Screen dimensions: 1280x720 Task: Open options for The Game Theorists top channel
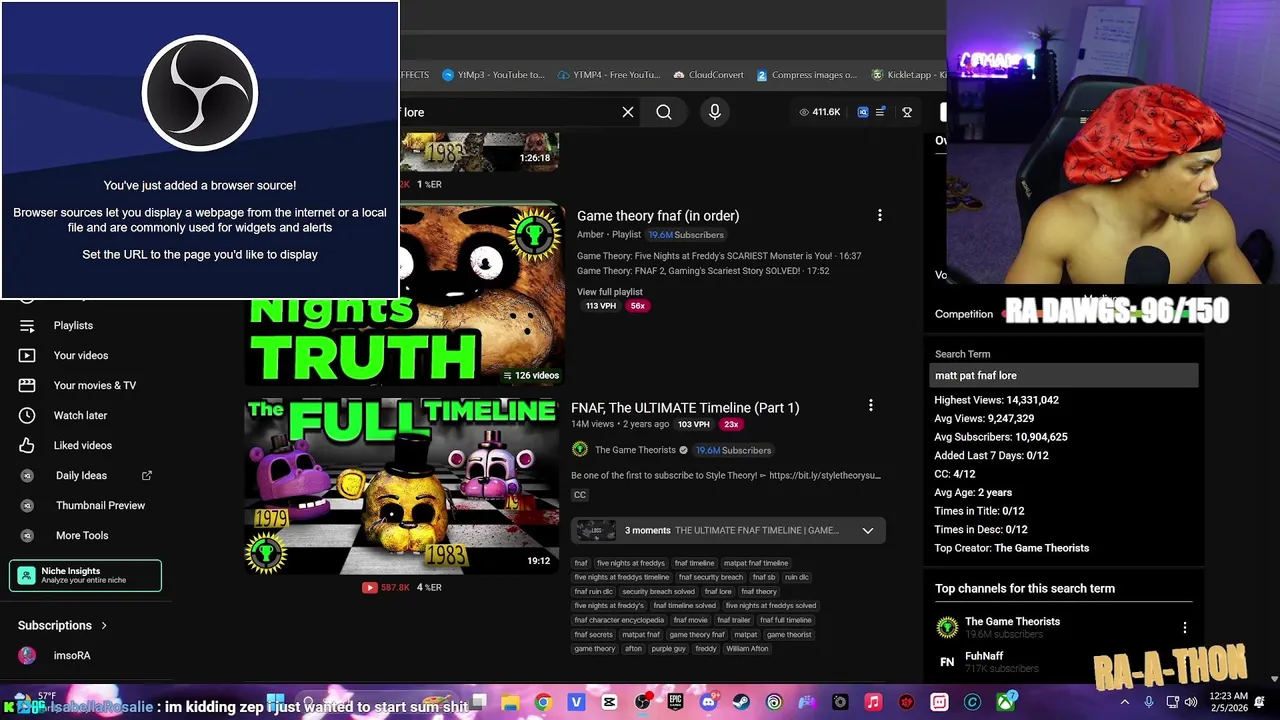click(x=1185, y=628)
